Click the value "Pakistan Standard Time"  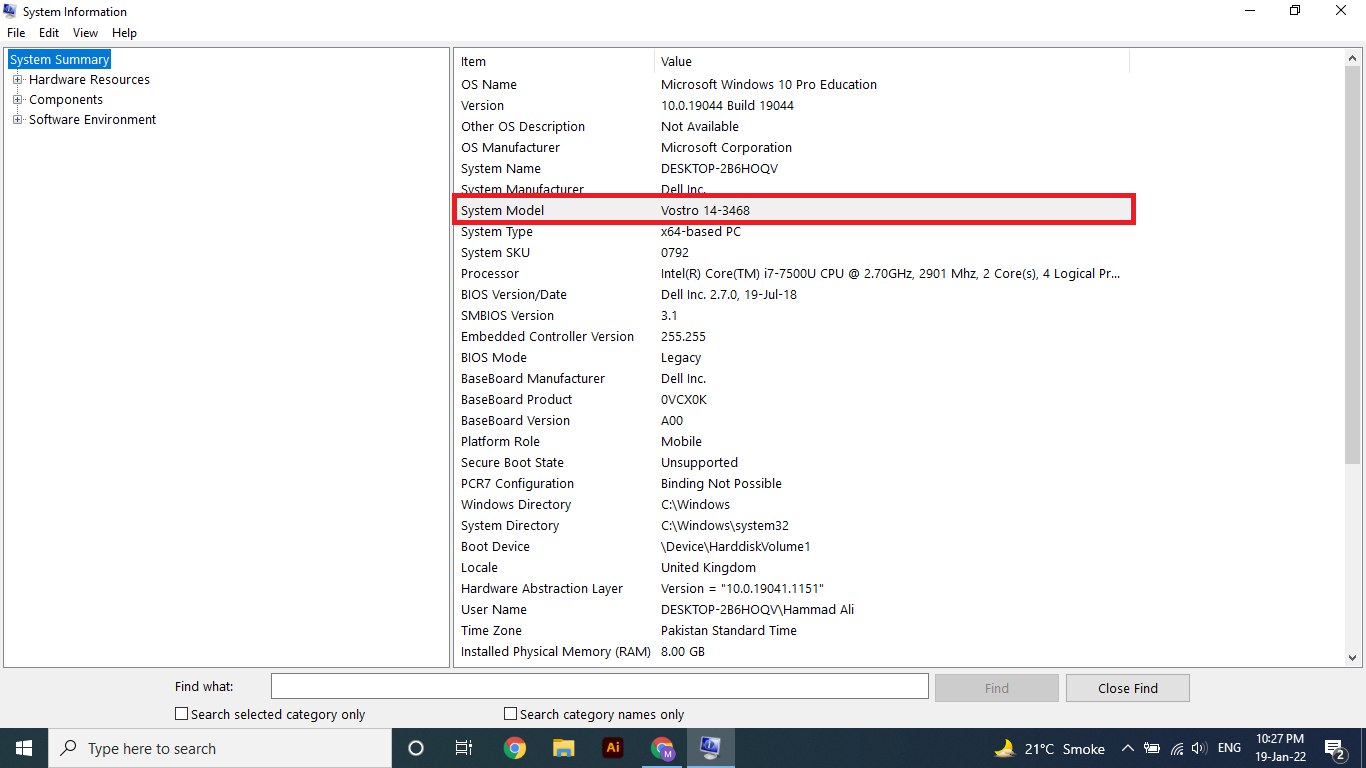click(x=729, y=631)
